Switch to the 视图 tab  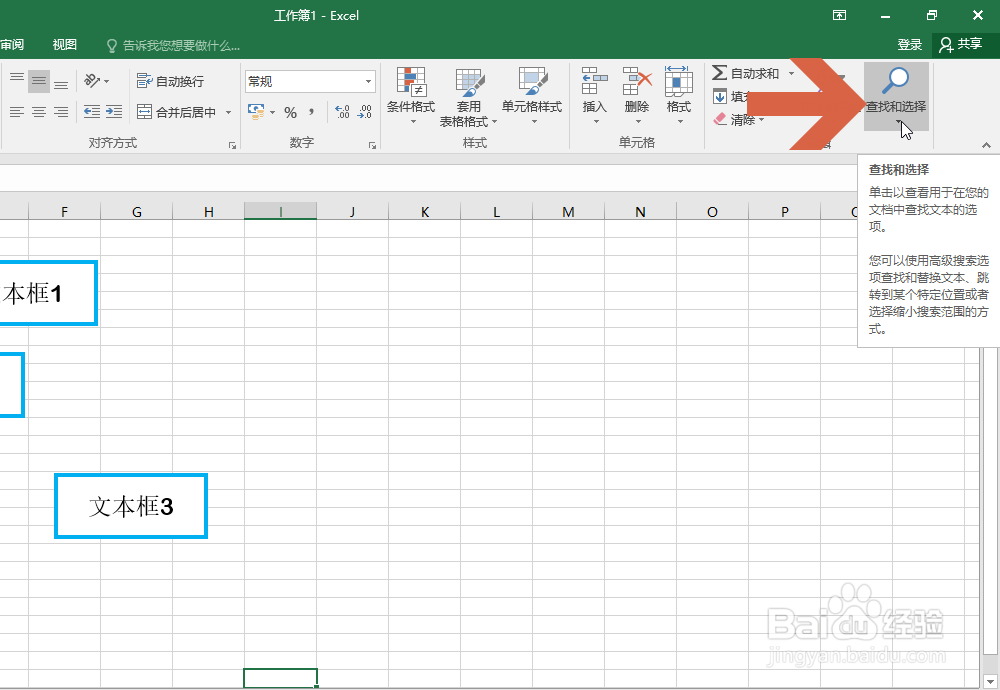[x=64, y=45]
